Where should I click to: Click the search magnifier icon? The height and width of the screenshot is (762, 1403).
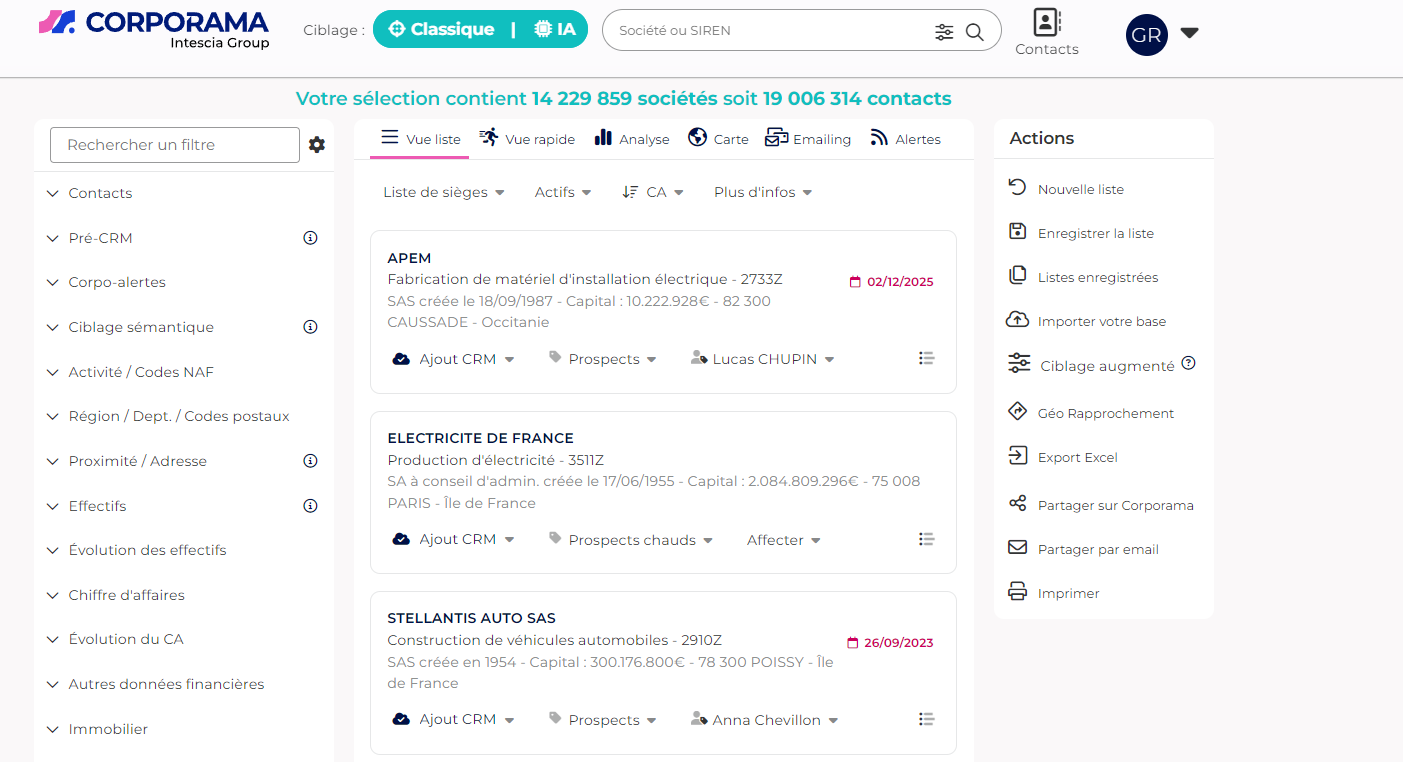(x=975, y=32)
